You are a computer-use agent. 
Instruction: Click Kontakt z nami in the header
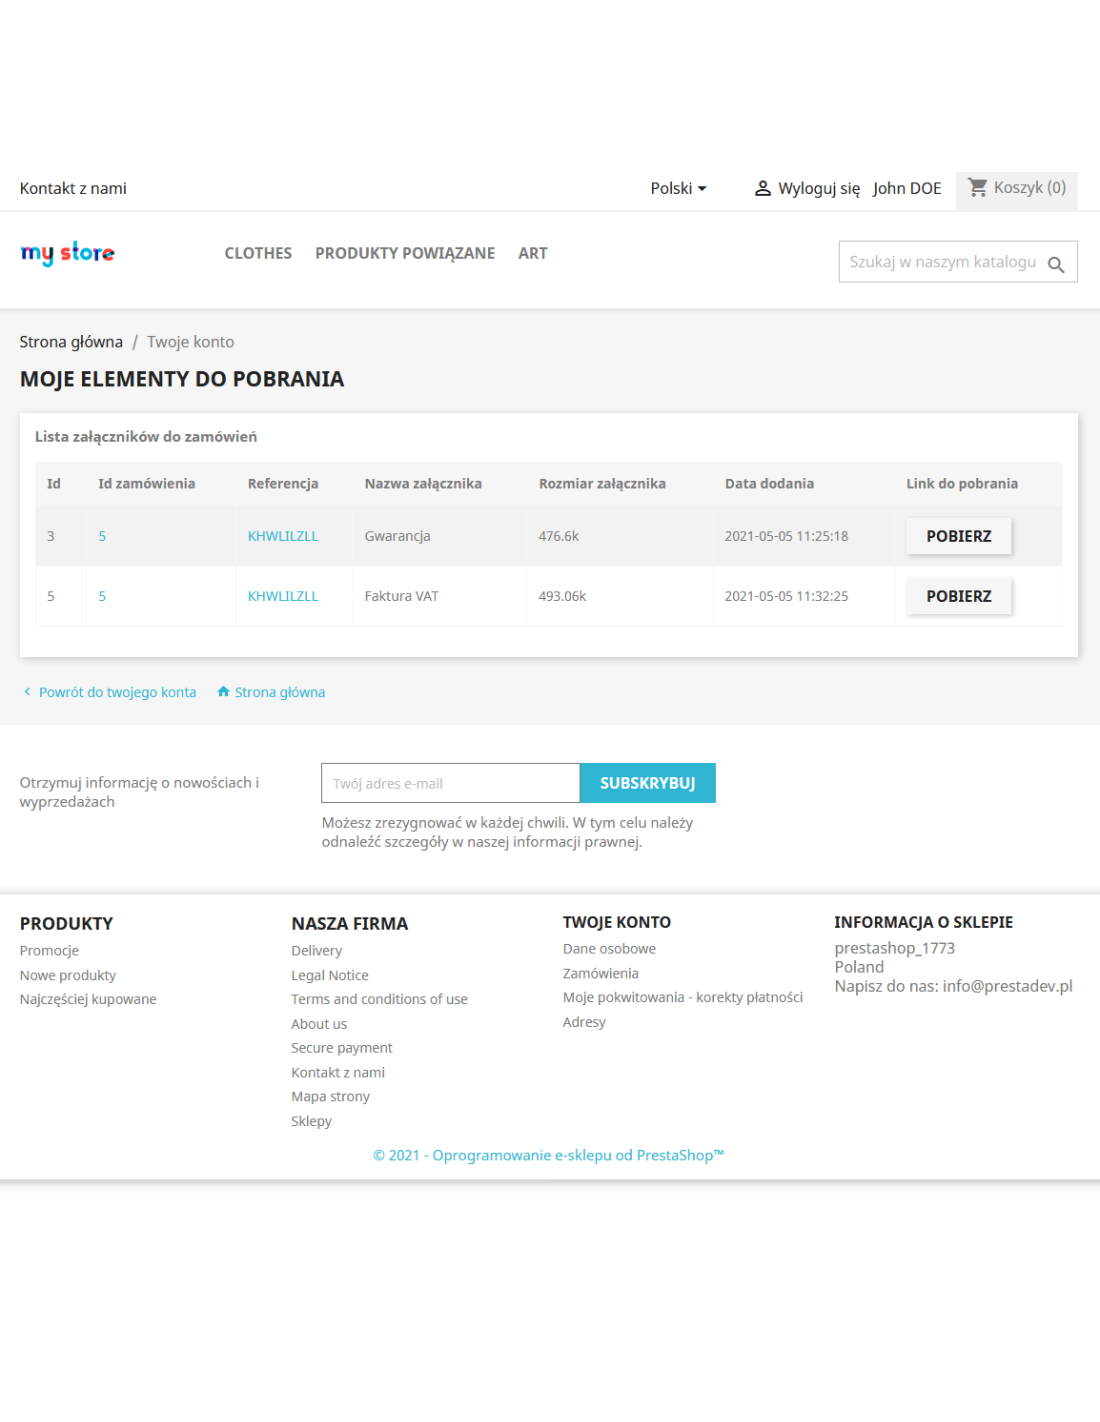click(73, 188)
